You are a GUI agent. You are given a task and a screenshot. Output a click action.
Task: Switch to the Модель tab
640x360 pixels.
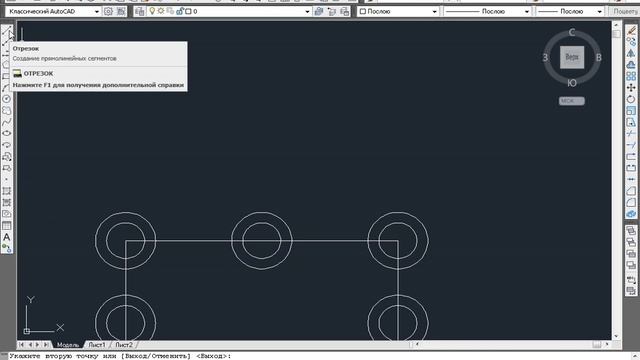(x=68, y=345)
